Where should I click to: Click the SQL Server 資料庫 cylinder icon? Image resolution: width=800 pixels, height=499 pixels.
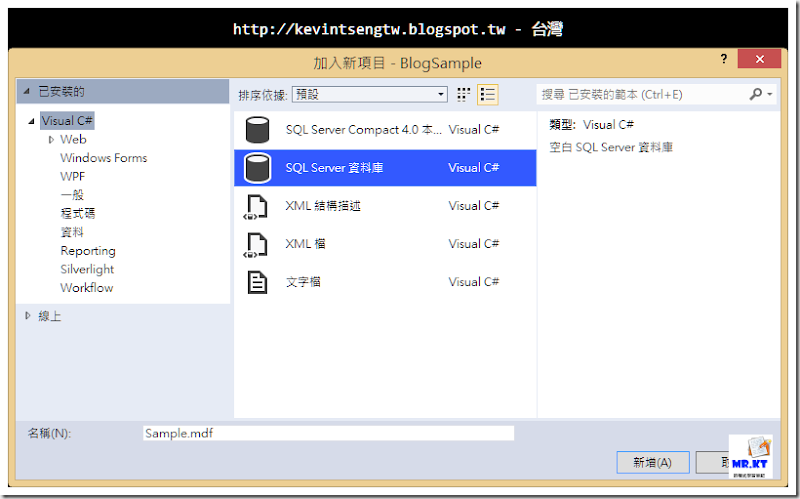pos(257,168)
